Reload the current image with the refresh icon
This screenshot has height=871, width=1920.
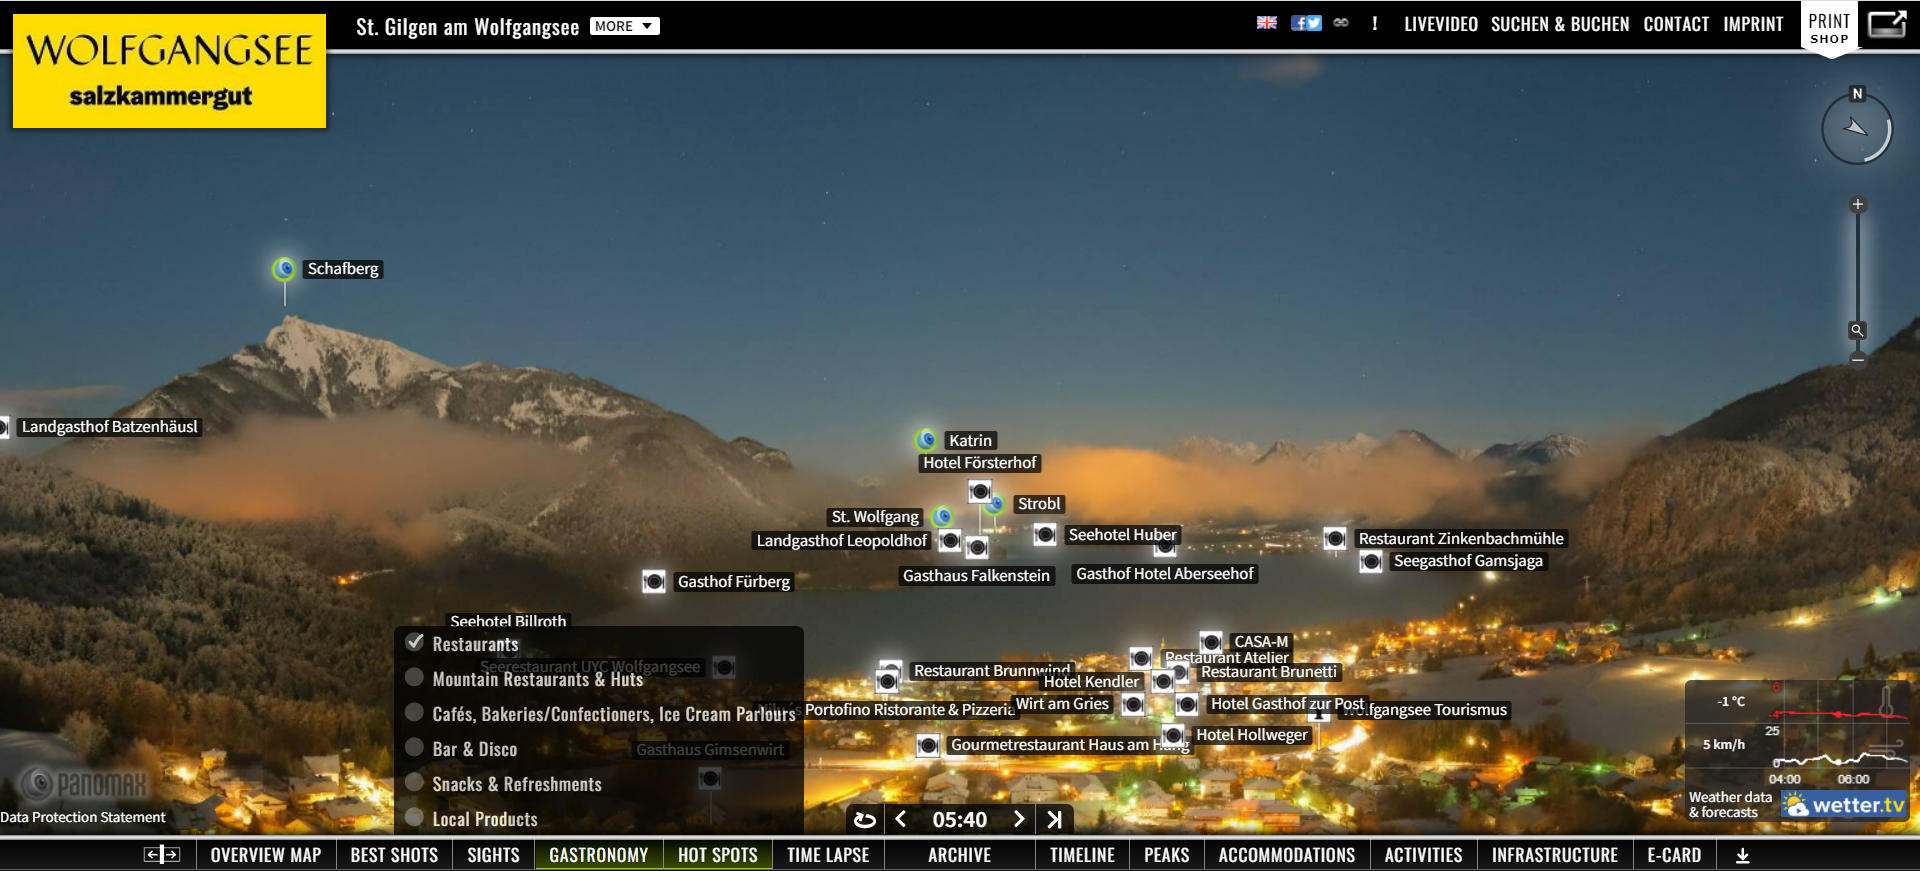(865, 820)
